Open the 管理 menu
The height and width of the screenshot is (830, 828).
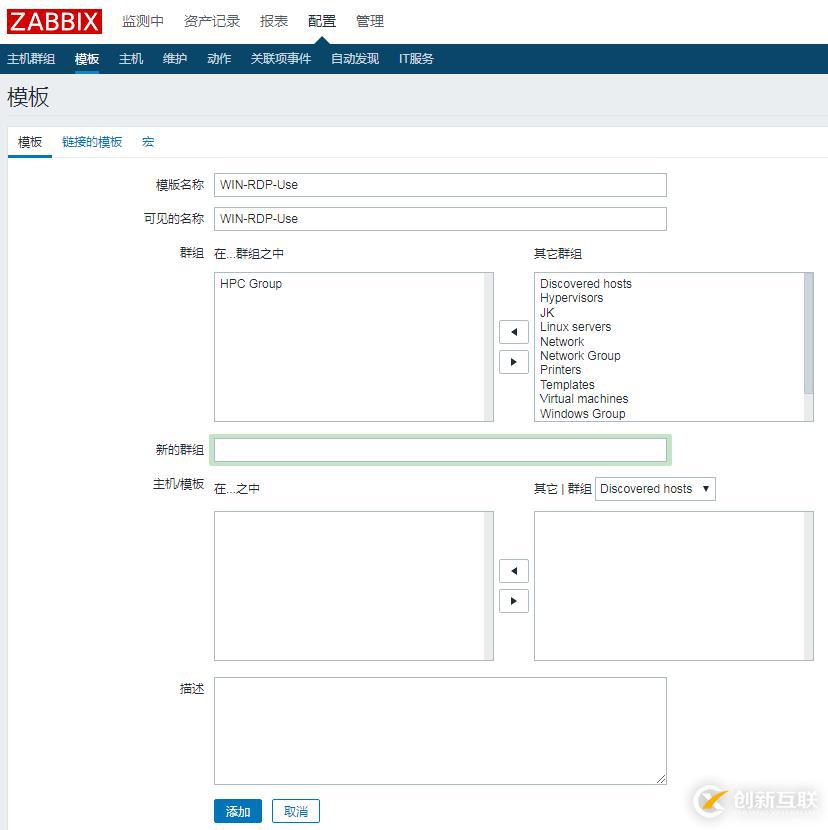click(370, 21)
